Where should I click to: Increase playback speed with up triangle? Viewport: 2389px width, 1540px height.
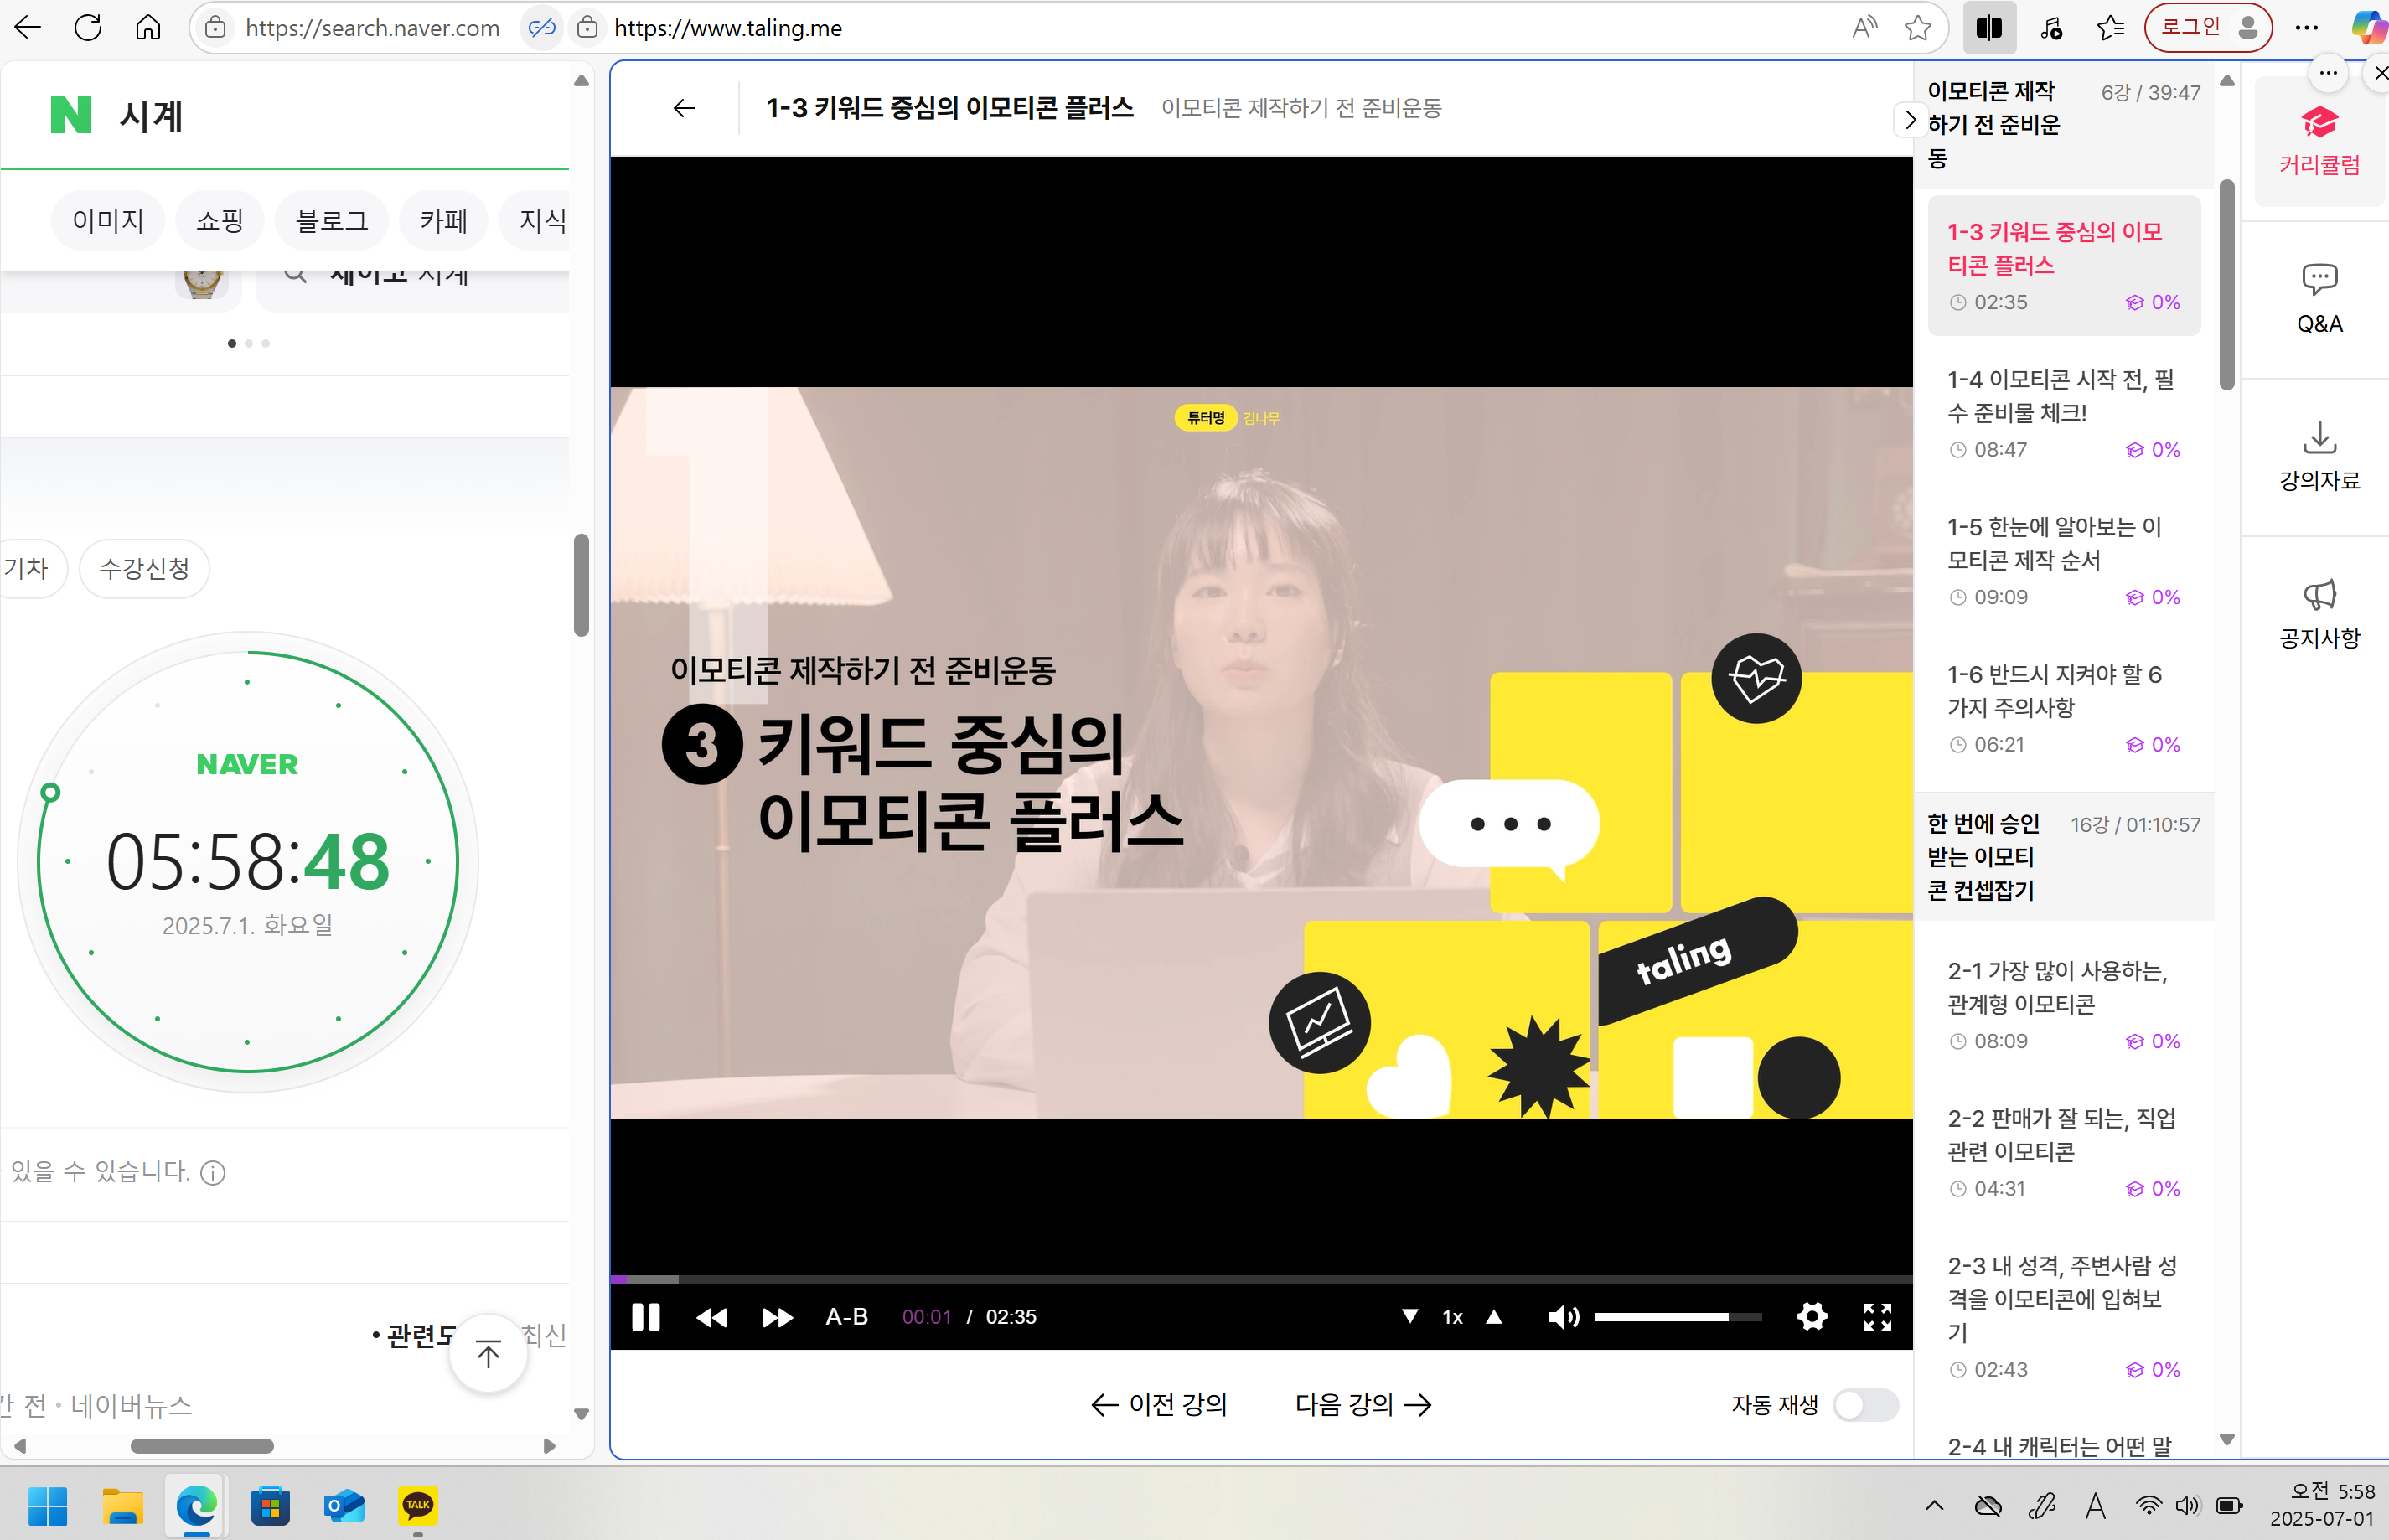click(x=1494, y=1316)
